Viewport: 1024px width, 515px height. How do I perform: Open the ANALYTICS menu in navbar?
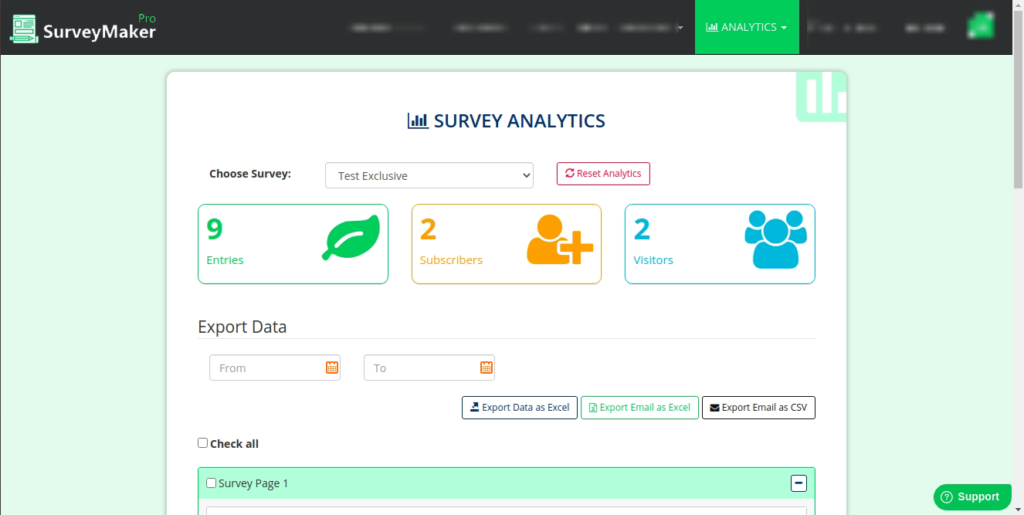click(746, 27)
